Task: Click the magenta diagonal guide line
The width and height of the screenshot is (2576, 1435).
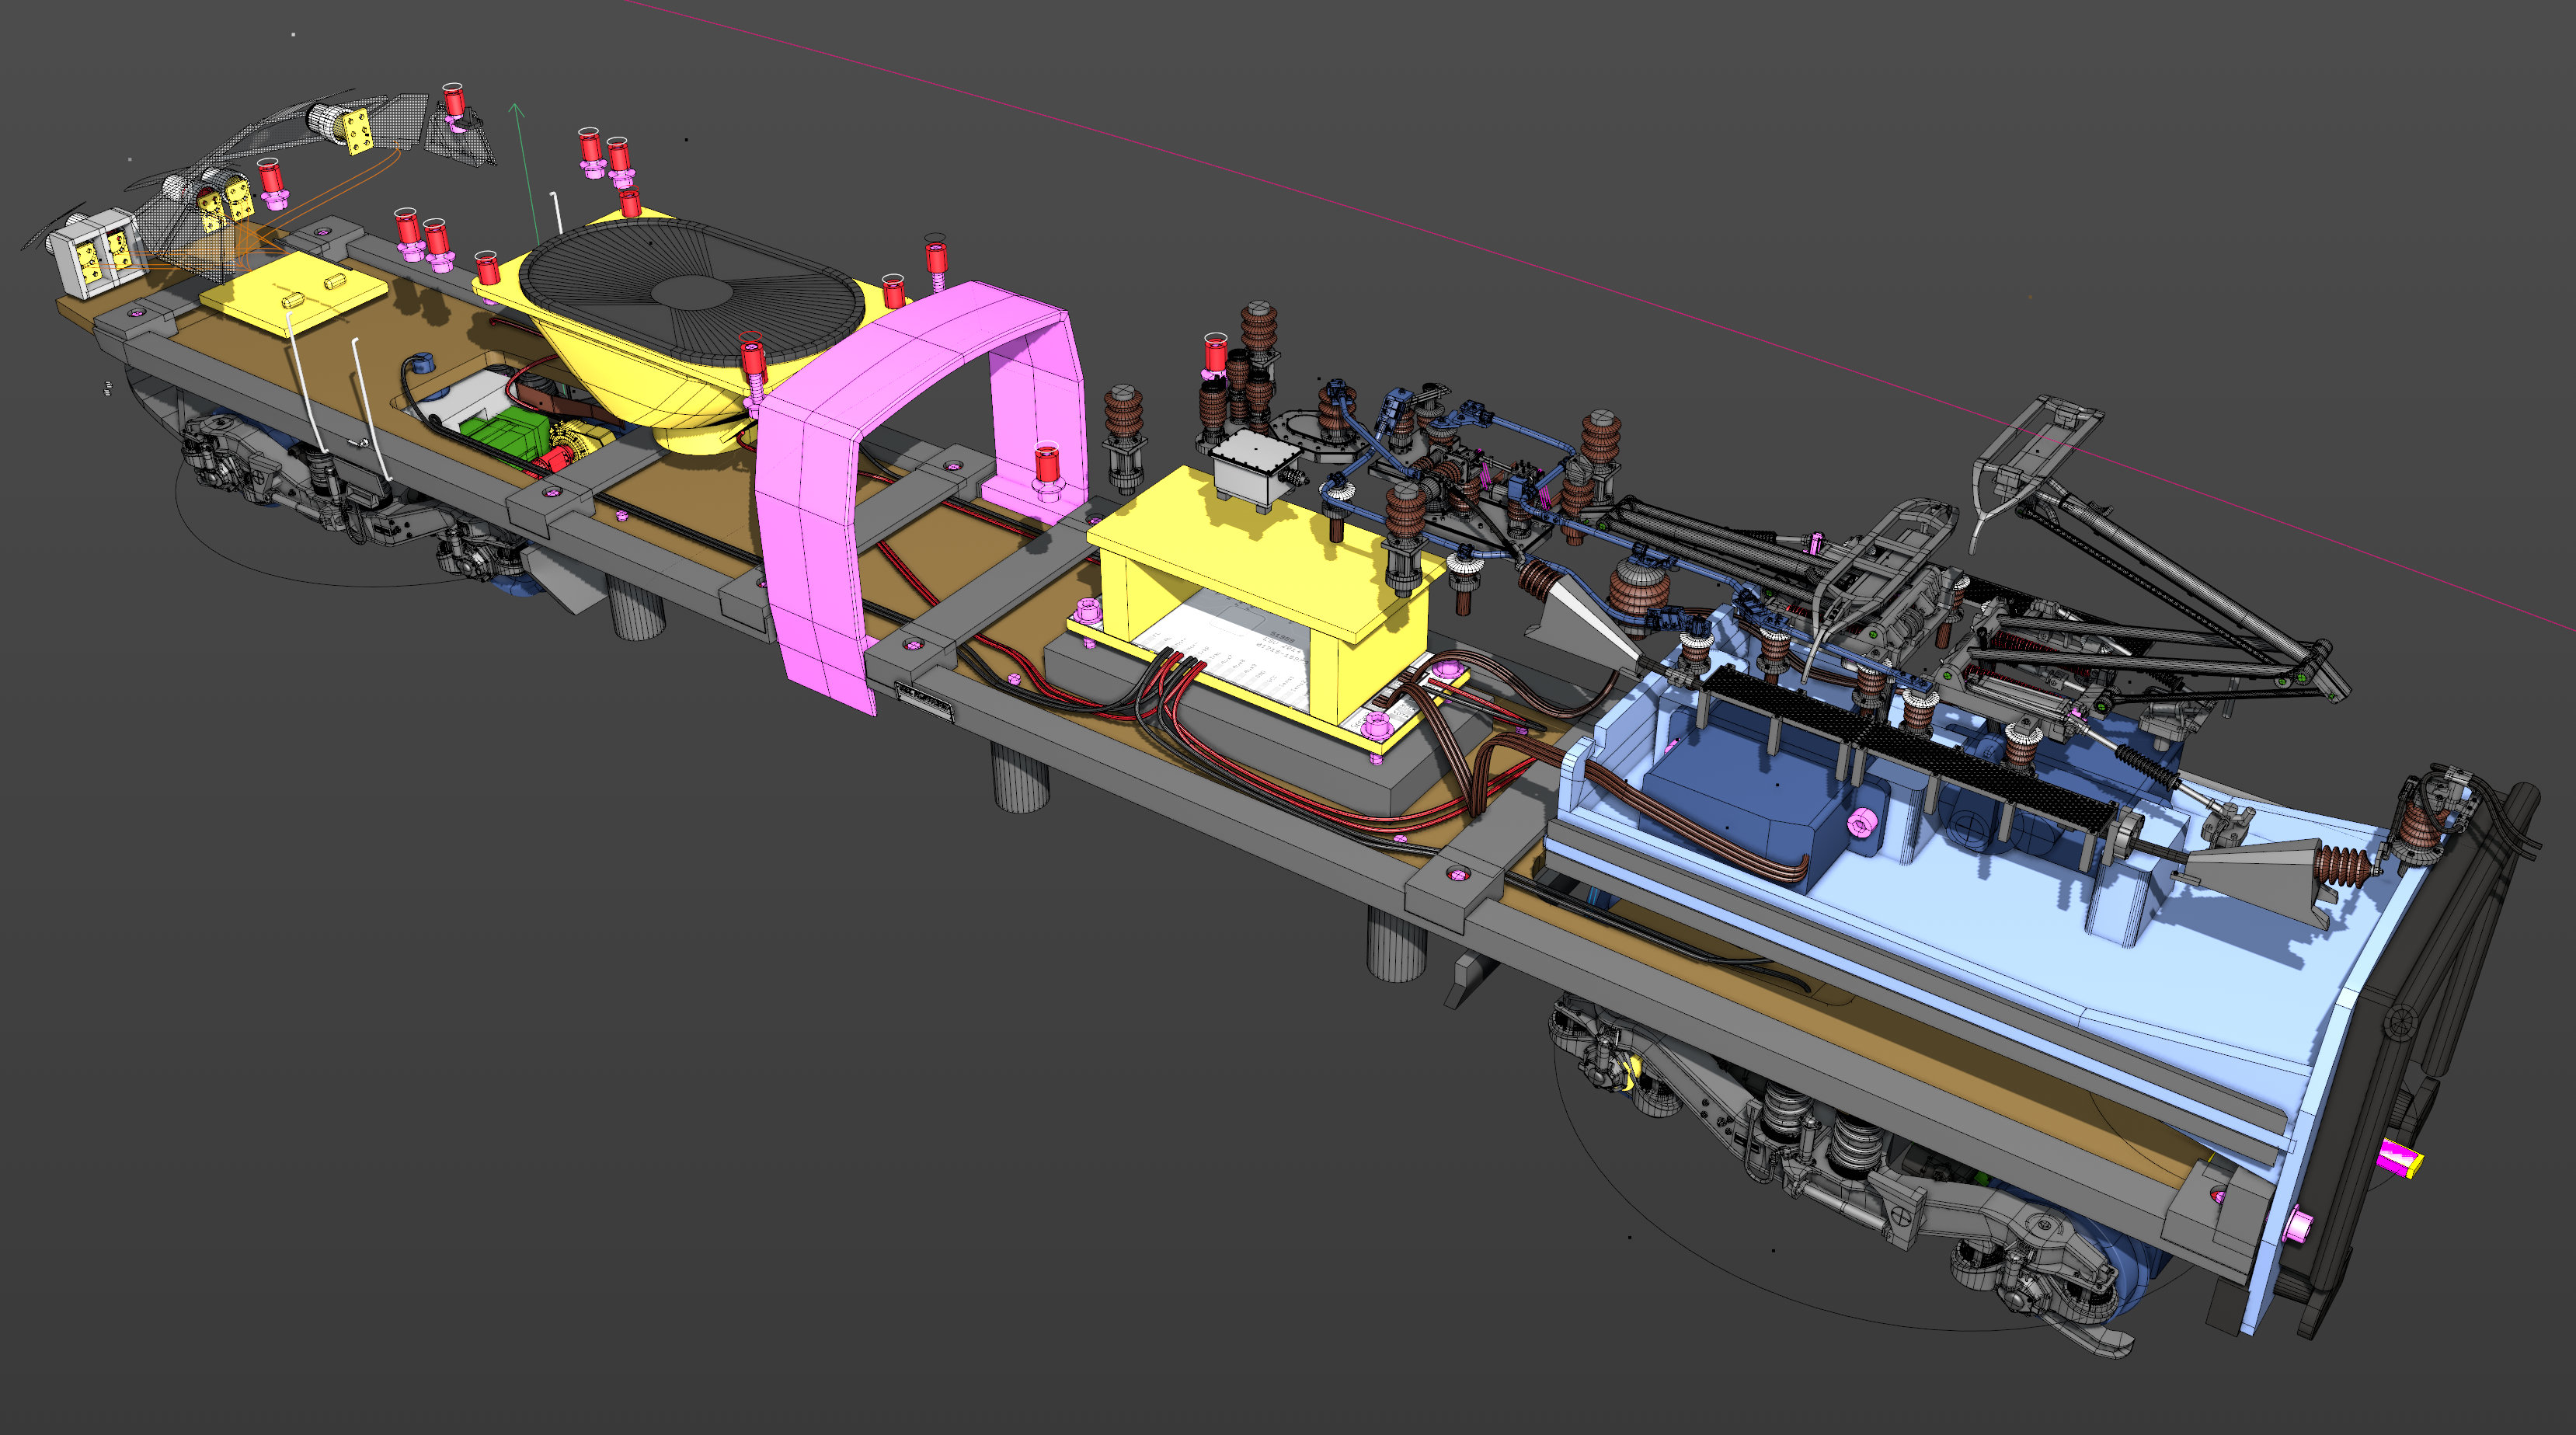Action: pyautogui.click(x=1500, y=256)
